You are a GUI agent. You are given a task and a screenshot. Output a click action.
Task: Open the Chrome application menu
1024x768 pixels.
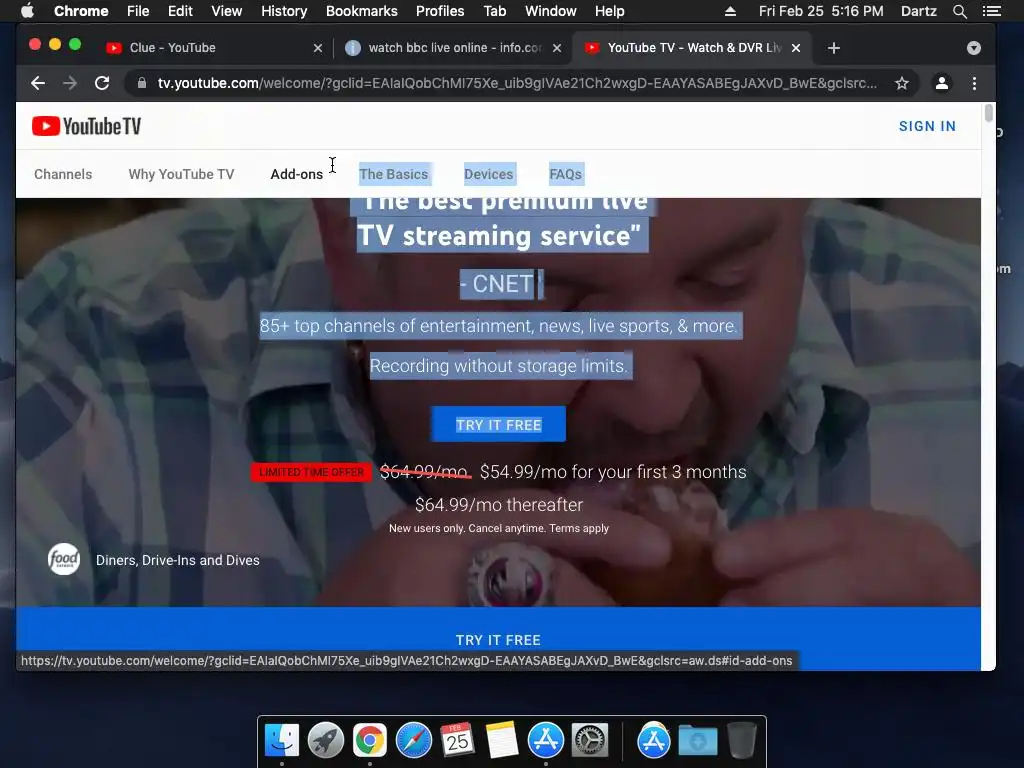tap(81, 11)
